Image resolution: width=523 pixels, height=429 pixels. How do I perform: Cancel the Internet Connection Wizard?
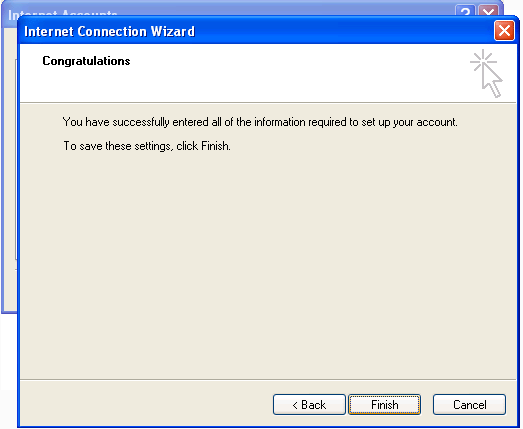pos(469,405)
